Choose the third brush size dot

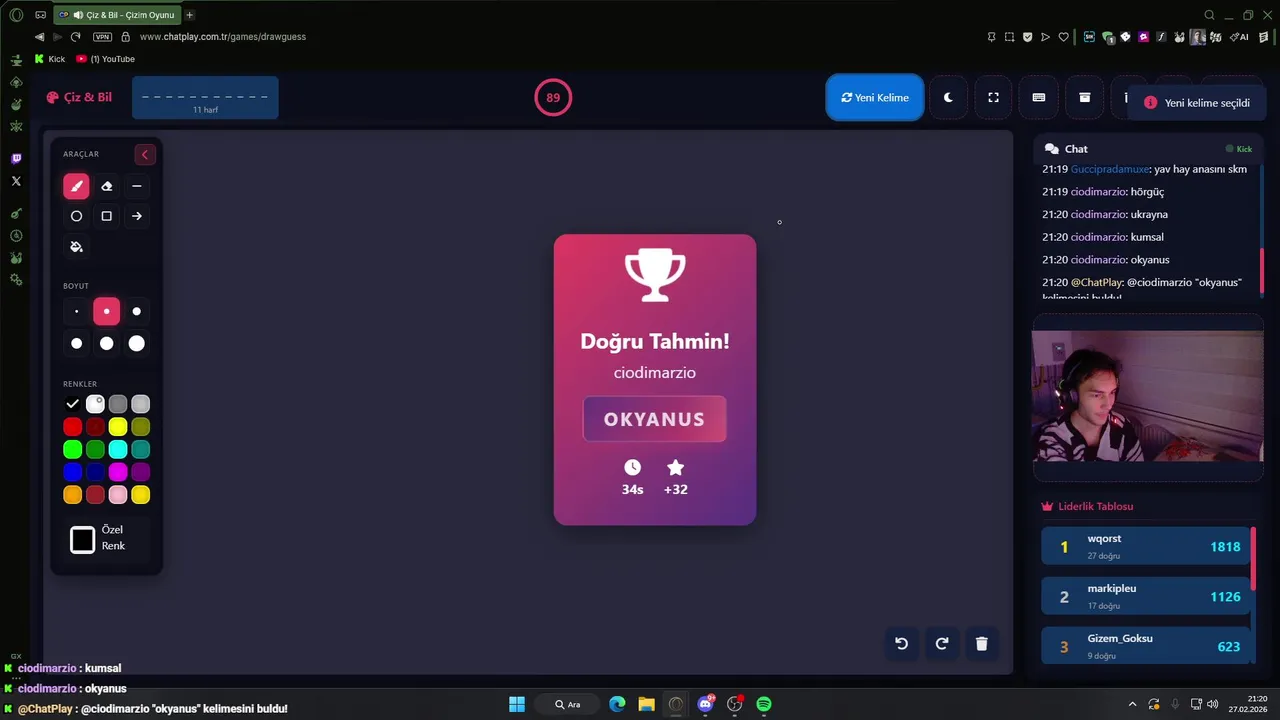(x=137, y=311)
